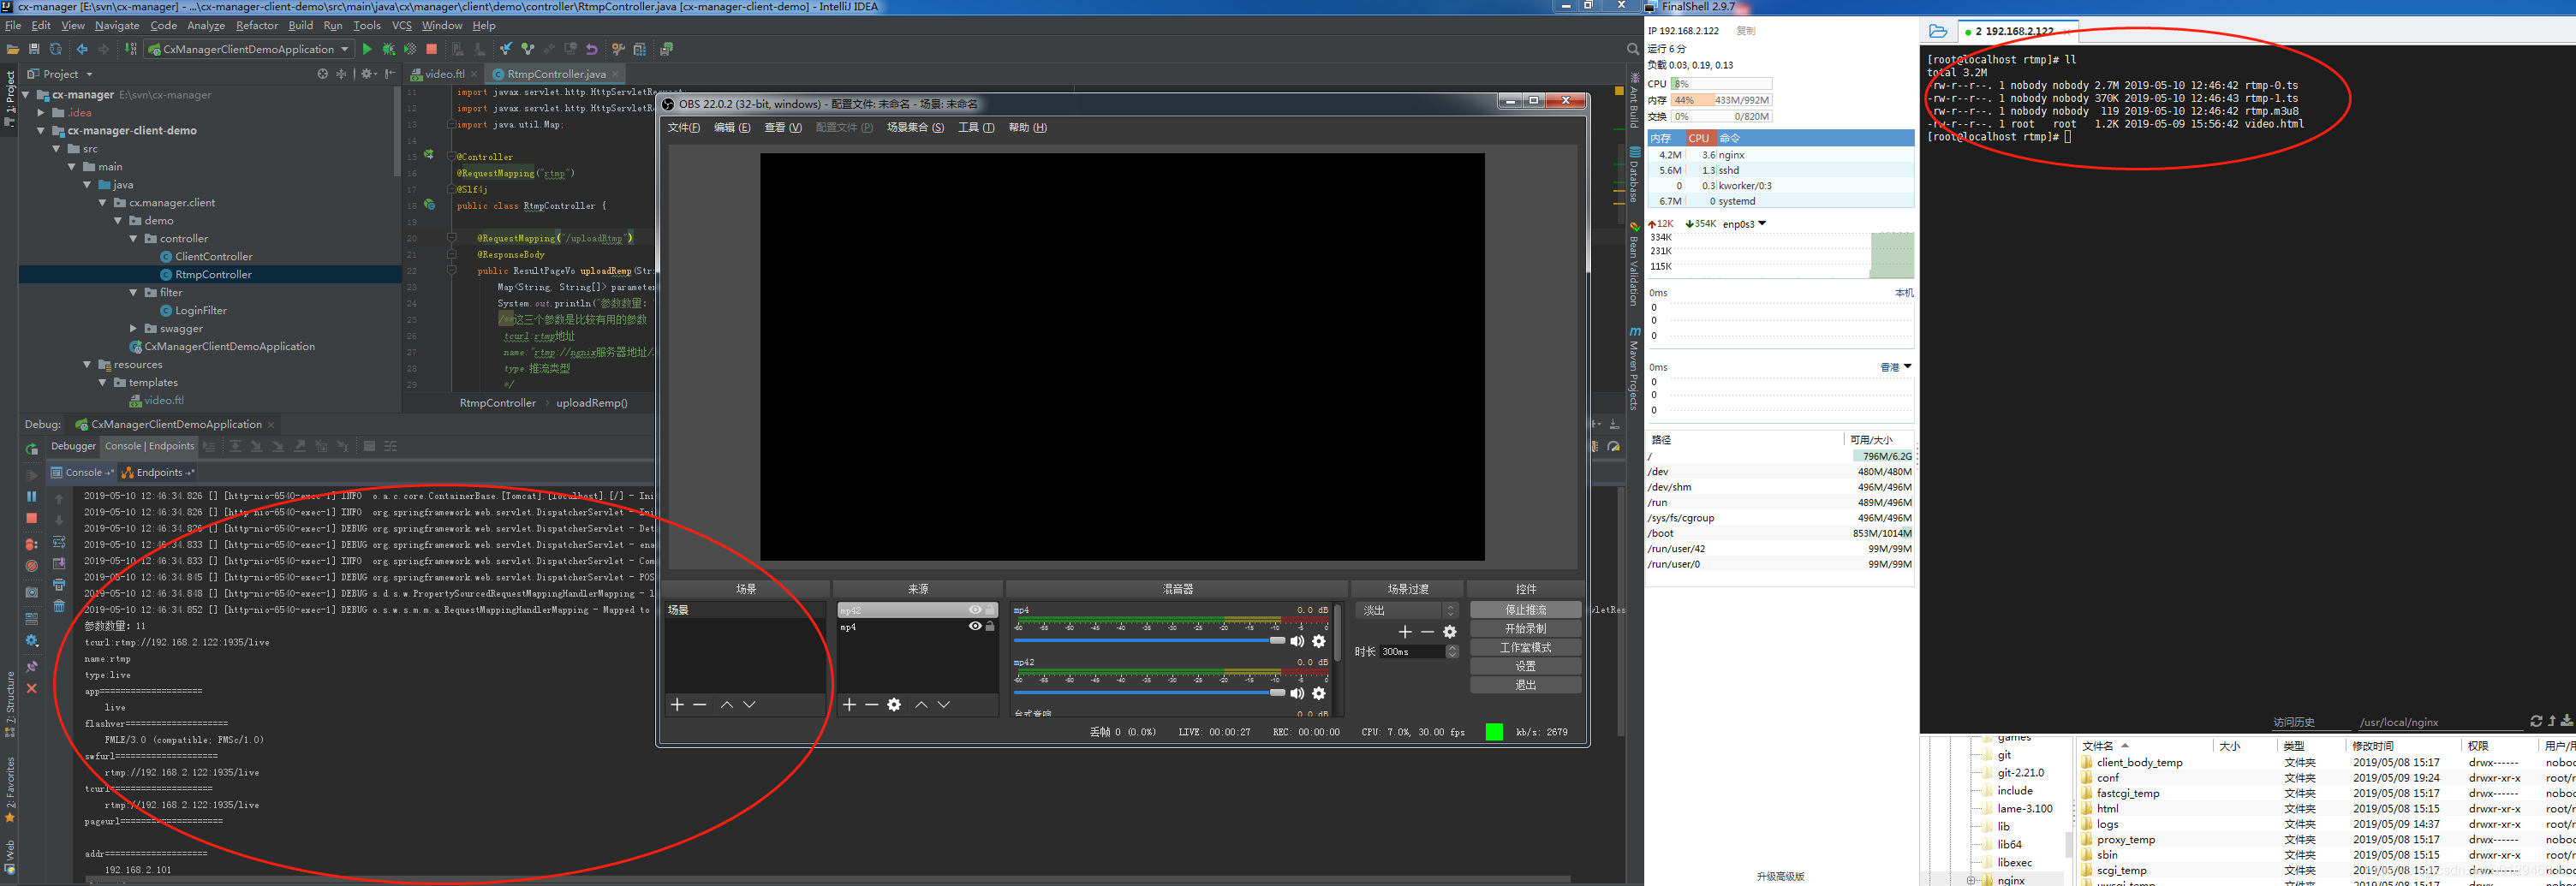Screen dimensions: 2576x886
Task: Click the Debug bug icon in IntelliJ toolbar
Action: pos(388,49)
